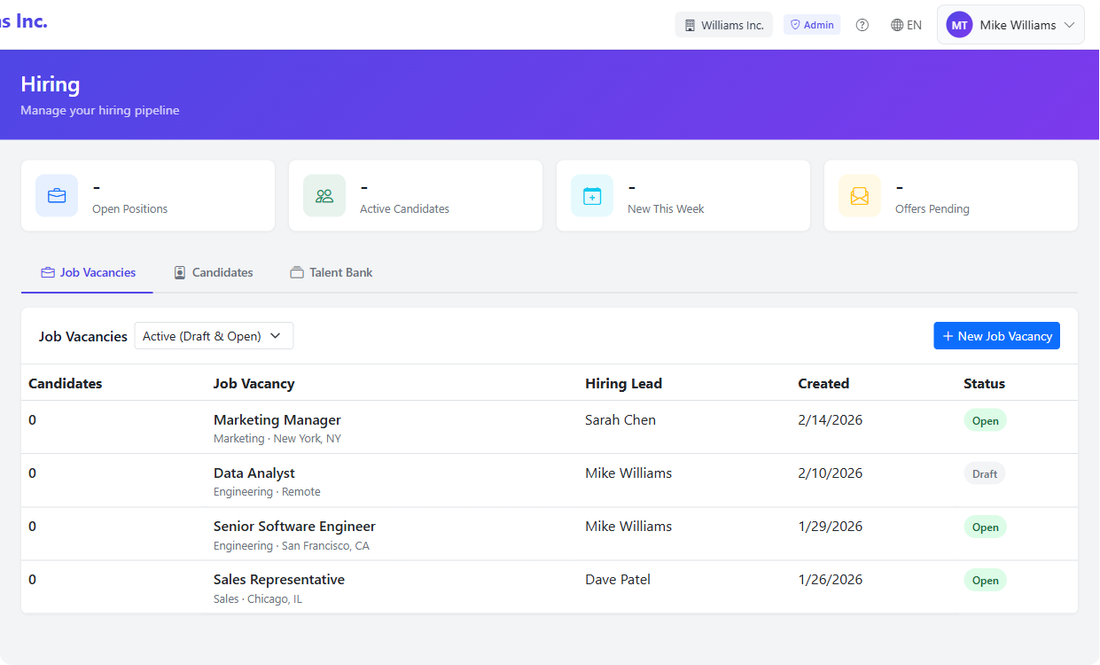Click the Admin shield badge
This screenshot has width=1100, height=665.
(x=812, y=23)
